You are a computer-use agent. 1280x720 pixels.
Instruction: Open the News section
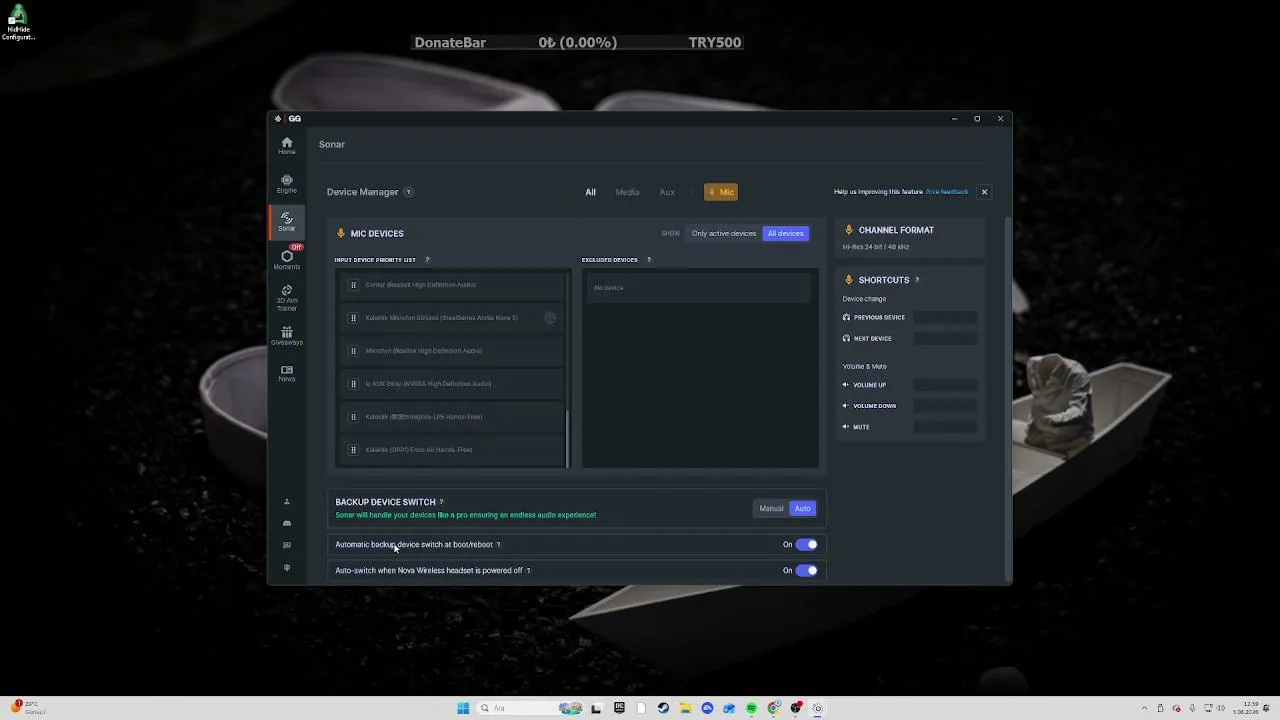point(287,373)
